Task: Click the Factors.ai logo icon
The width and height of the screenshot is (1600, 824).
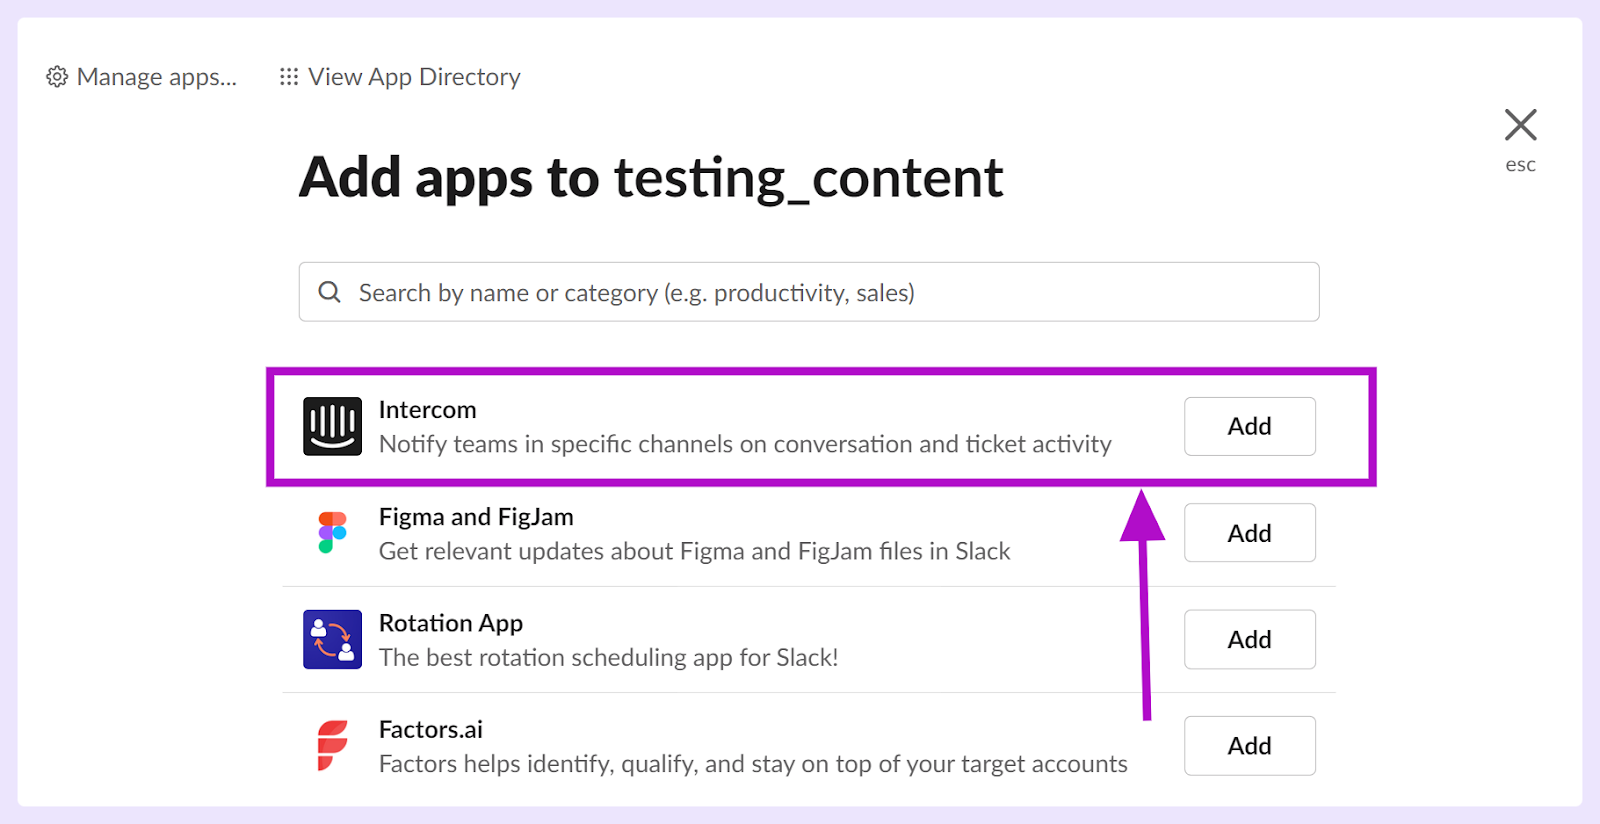Action: click(x=332, y=746)
